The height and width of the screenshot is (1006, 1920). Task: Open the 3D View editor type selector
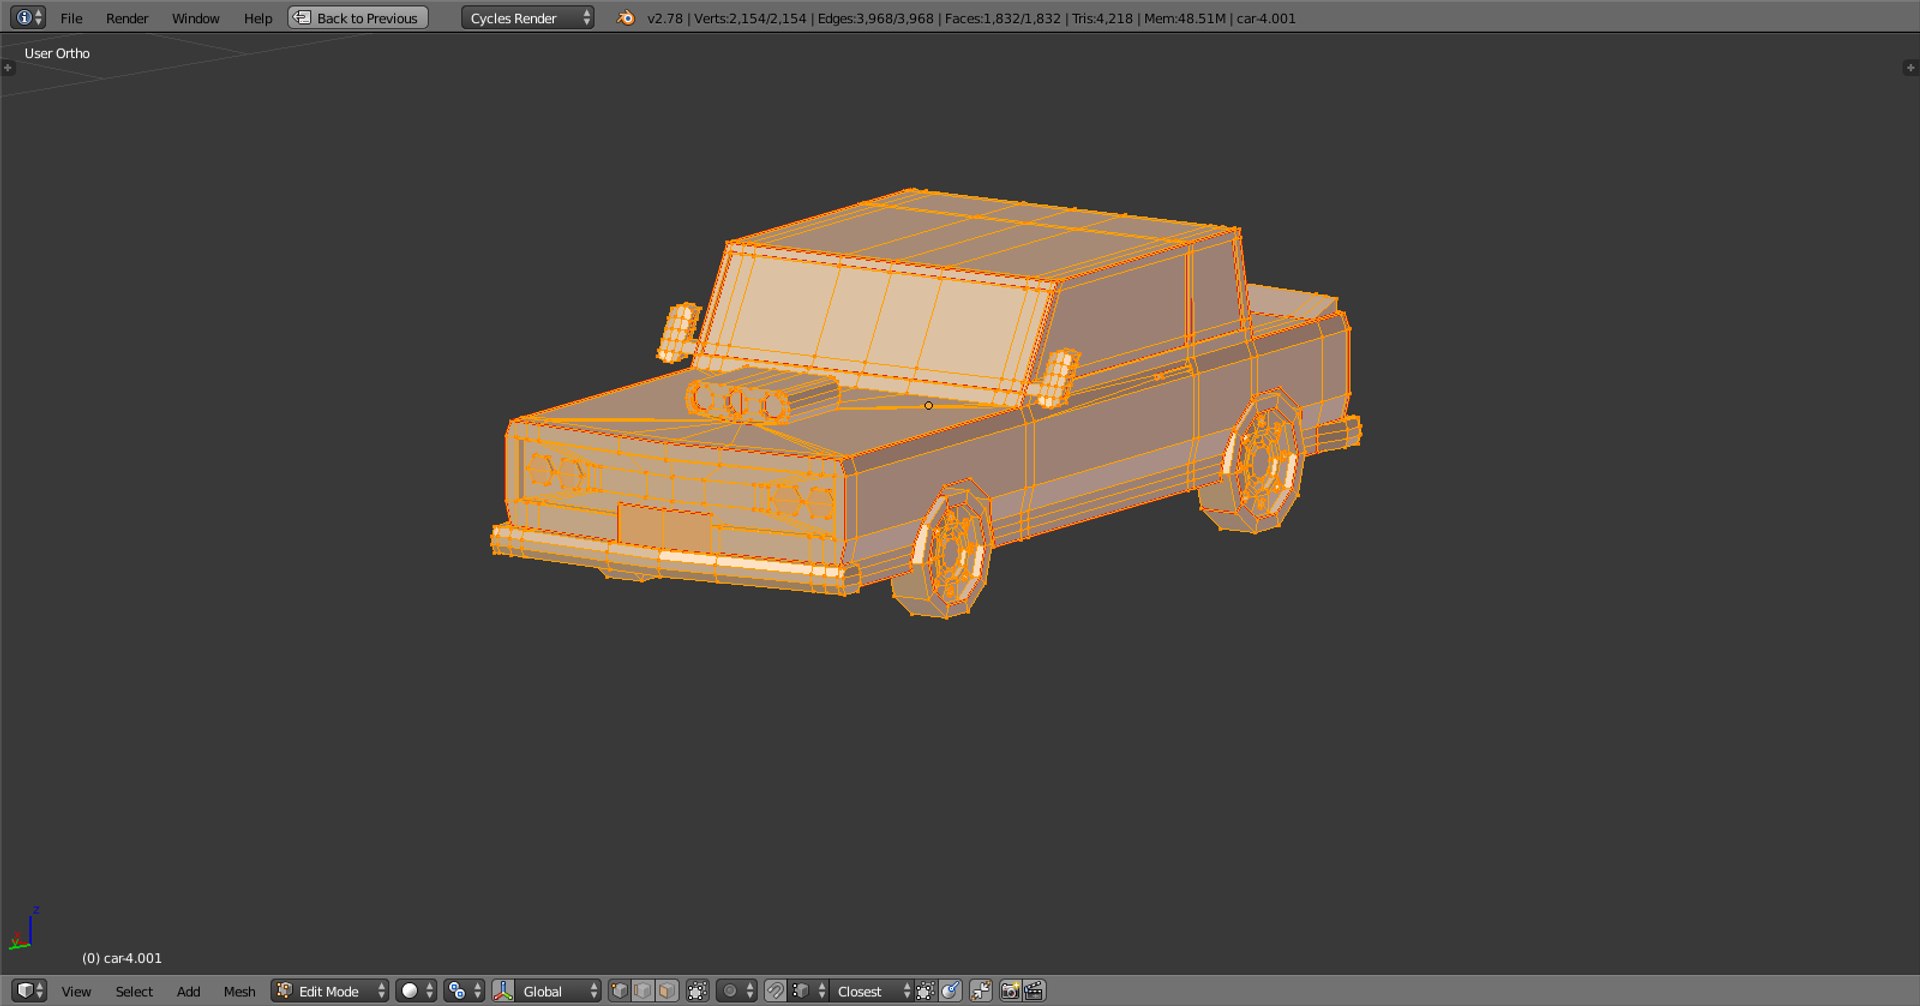click(x=29, y=991)
